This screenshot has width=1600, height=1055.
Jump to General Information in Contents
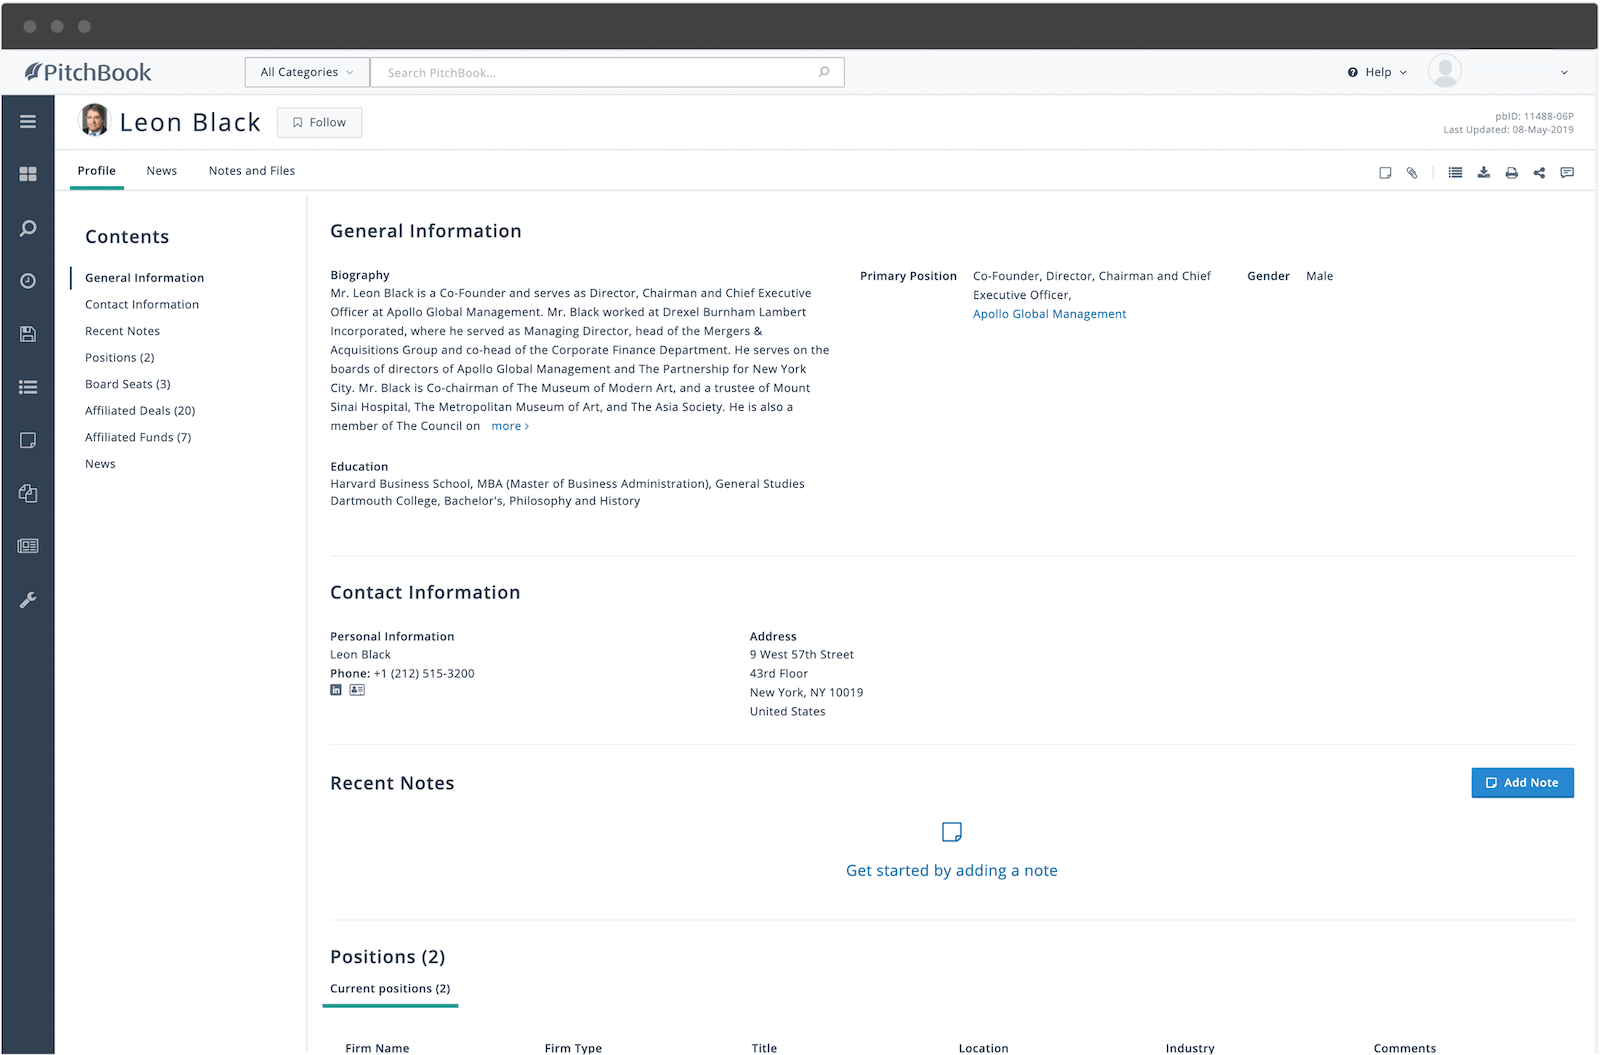144,278
